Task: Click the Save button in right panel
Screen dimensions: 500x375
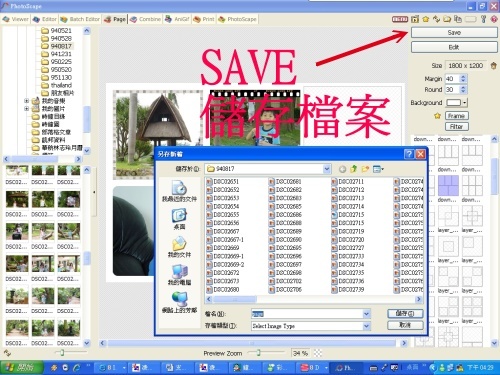Action: pyautogui.click(x=454, y=32)
